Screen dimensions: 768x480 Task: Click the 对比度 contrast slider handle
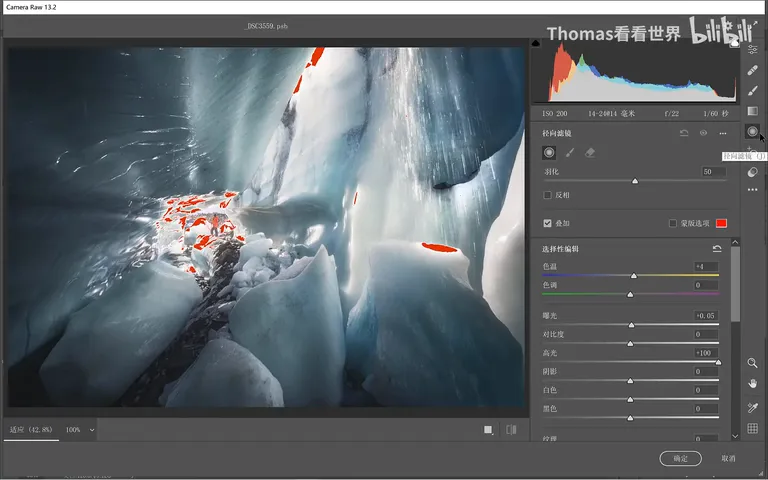[x=630, y=343]
